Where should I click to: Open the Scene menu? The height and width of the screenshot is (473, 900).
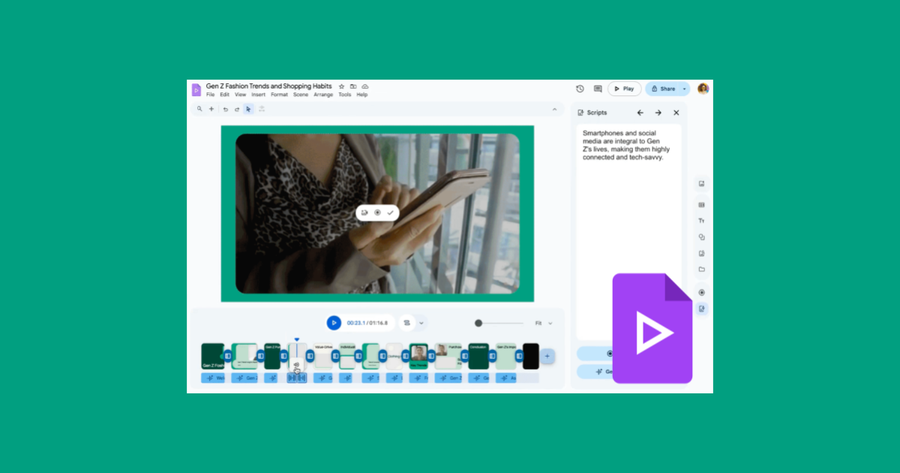(x=301, y=95)
